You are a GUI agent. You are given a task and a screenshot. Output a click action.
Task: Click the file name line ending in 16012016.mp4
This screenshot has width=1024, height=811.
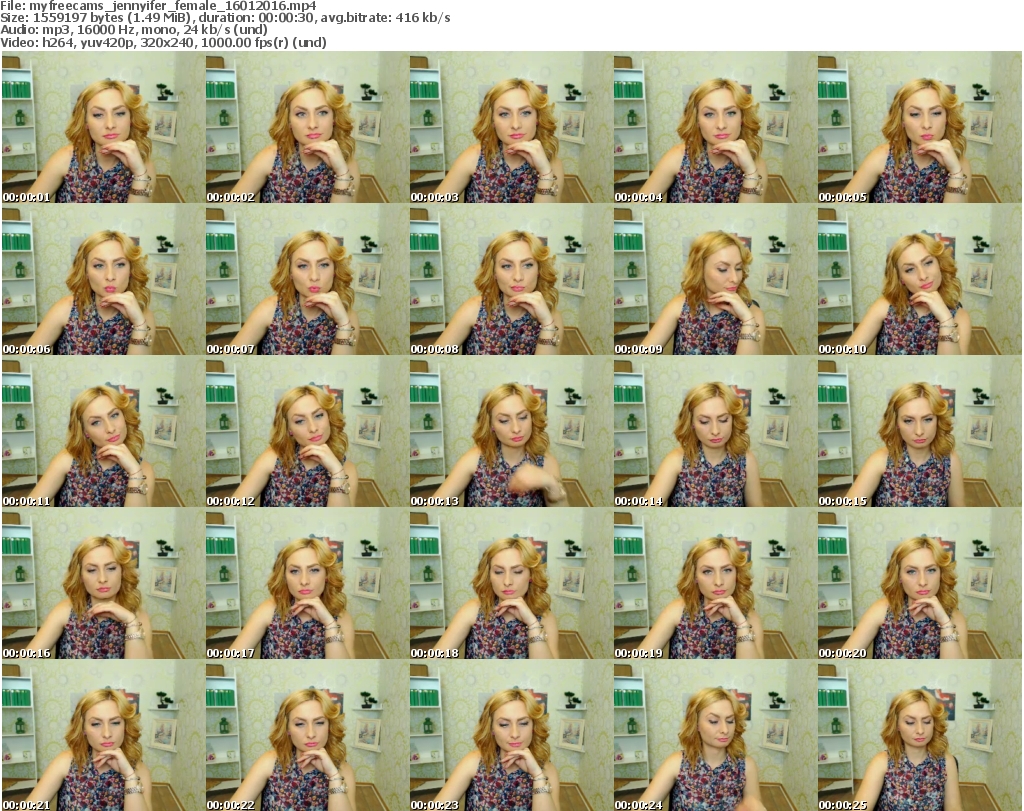pyautogui.click(x=159, y=6)
